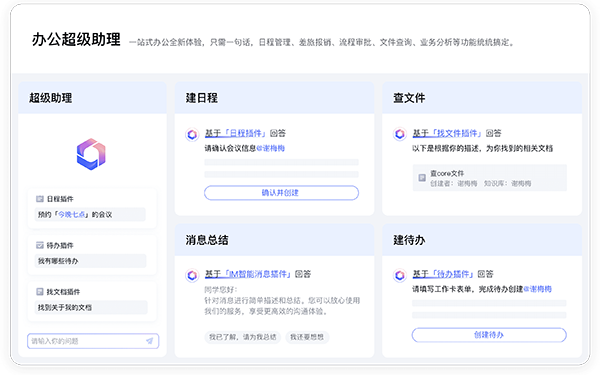Image resolution: width=600 pixels, height=375 pixels.
Task: Open the 基于「待办插件」回答 link
Action: coord(453,274)
